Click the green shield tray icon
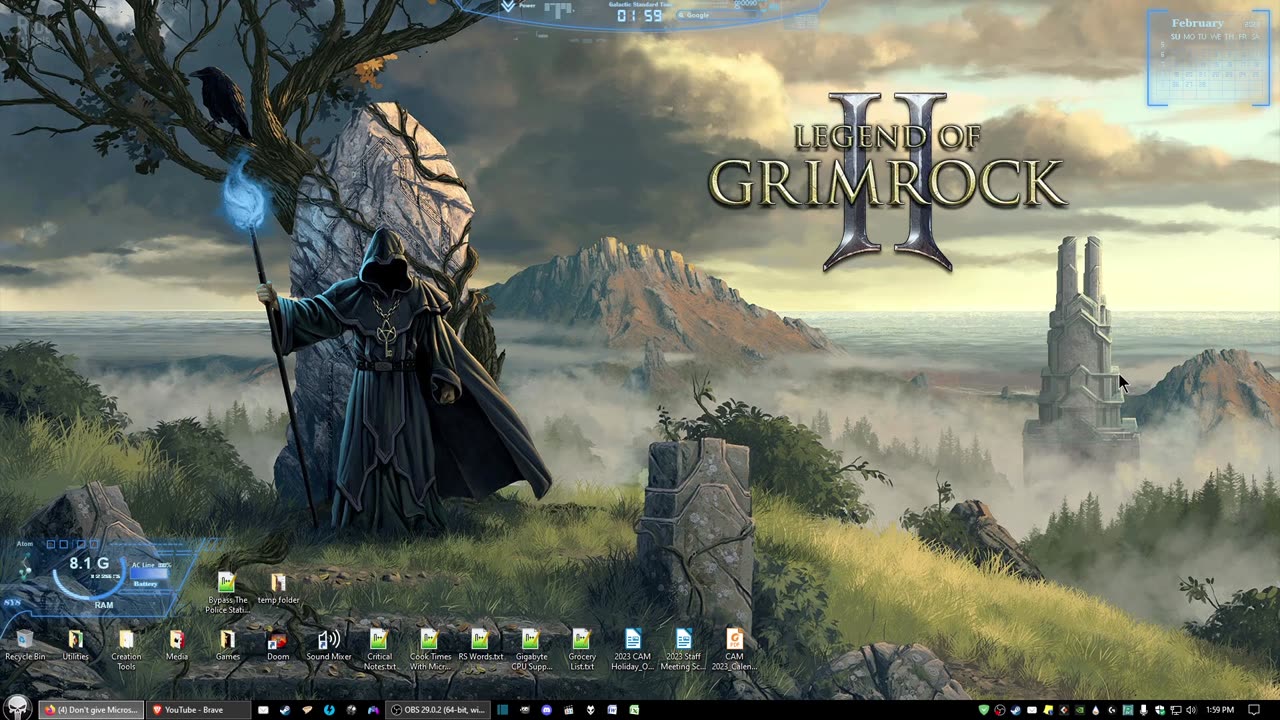The width and height of the screenshot is (1280, 720). click(x=984, y=710)
